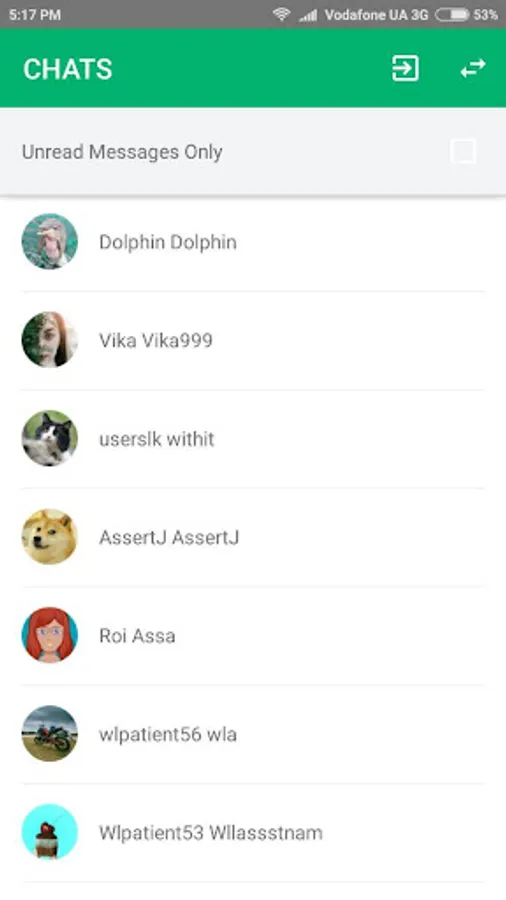Select the wlpatient56 wla chat name
The image size is (506, 900).
point(168,734)
